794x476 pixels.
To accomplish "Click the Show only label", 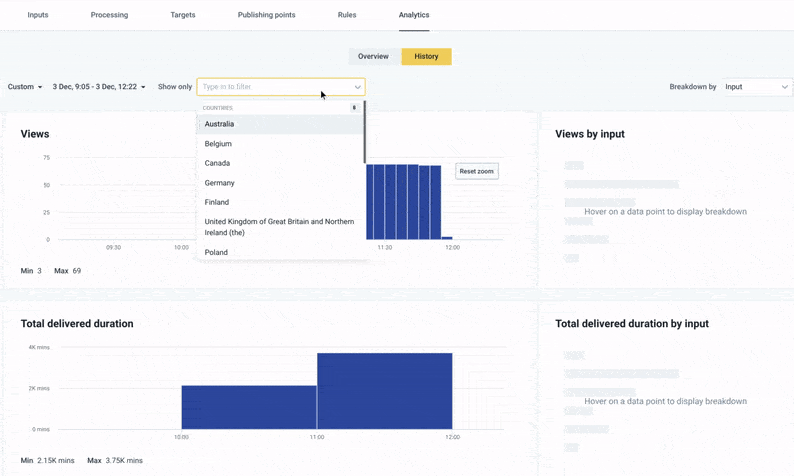I will [x=175, y=87].
